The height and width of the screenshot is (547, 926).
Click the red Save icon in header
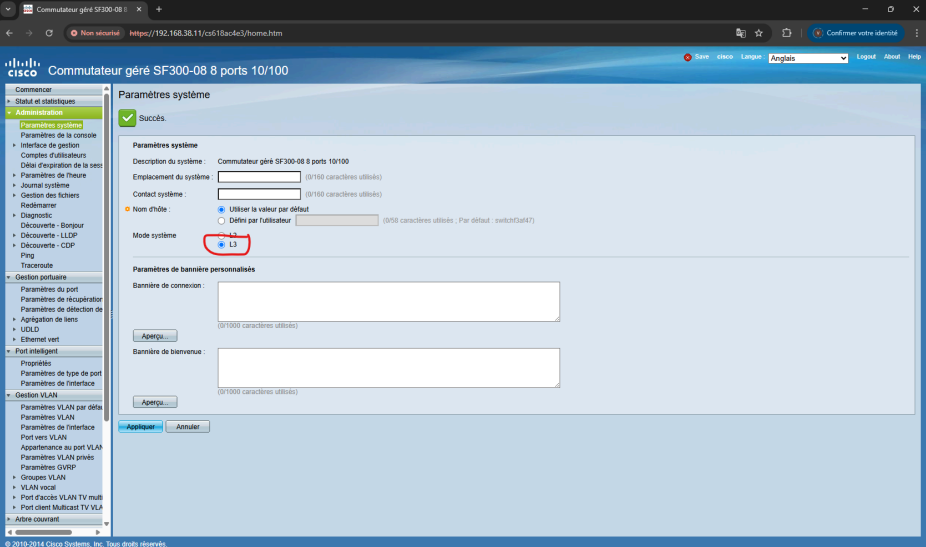(688, 57)
